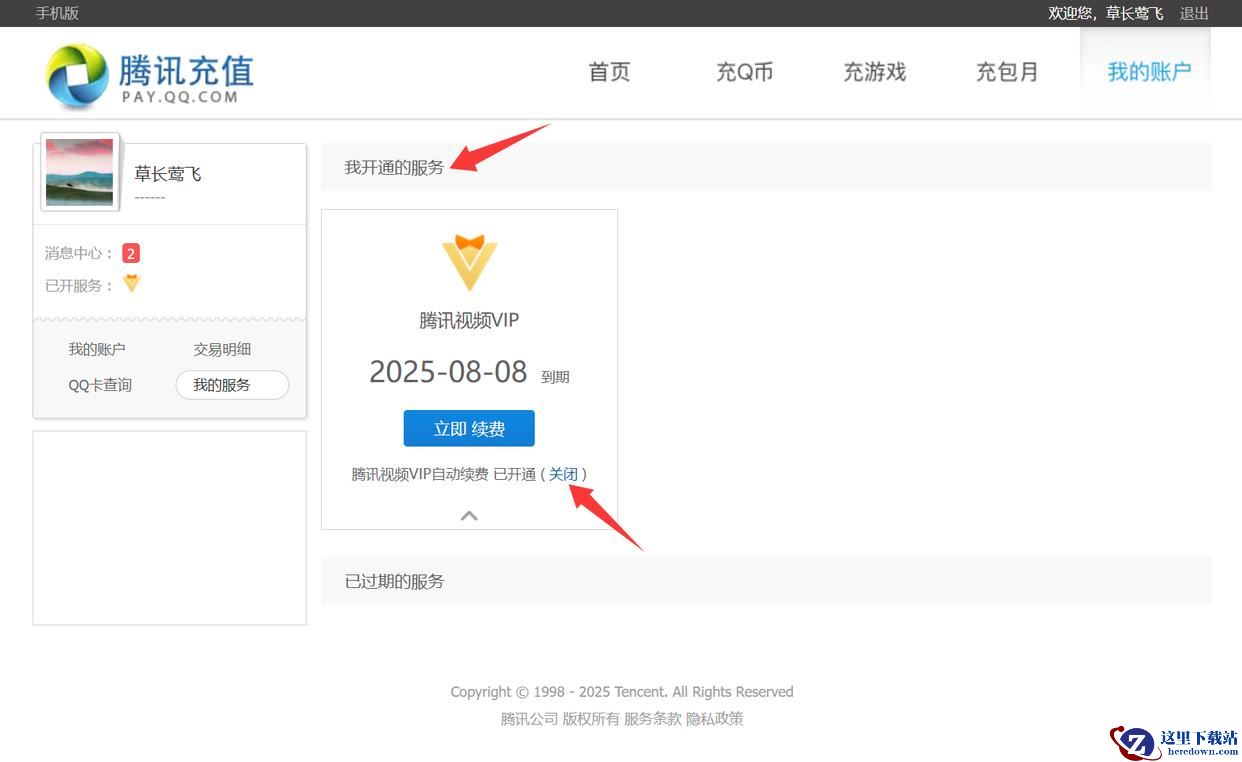Screen dimensions: 1242x762
Task: Click the Tencent Pay logo
Action: coord(150,75)
